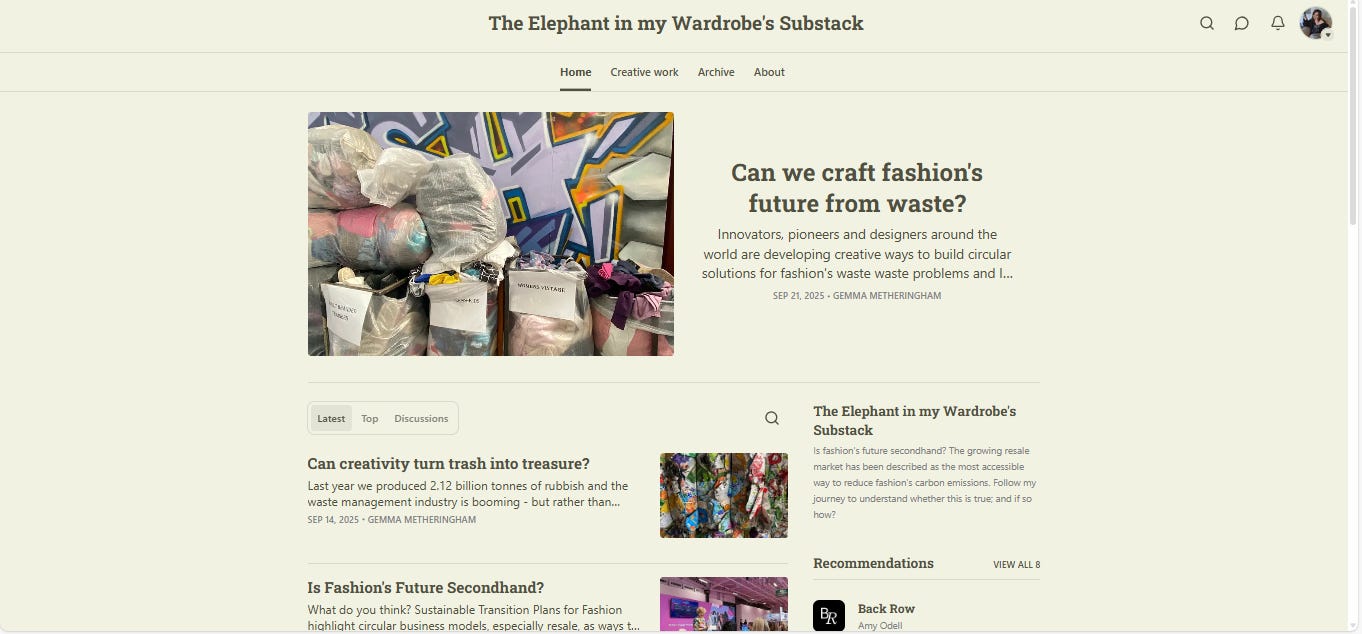
Task: Click the magnifier icon beside post filters
Action: click(x=772, y=418)
